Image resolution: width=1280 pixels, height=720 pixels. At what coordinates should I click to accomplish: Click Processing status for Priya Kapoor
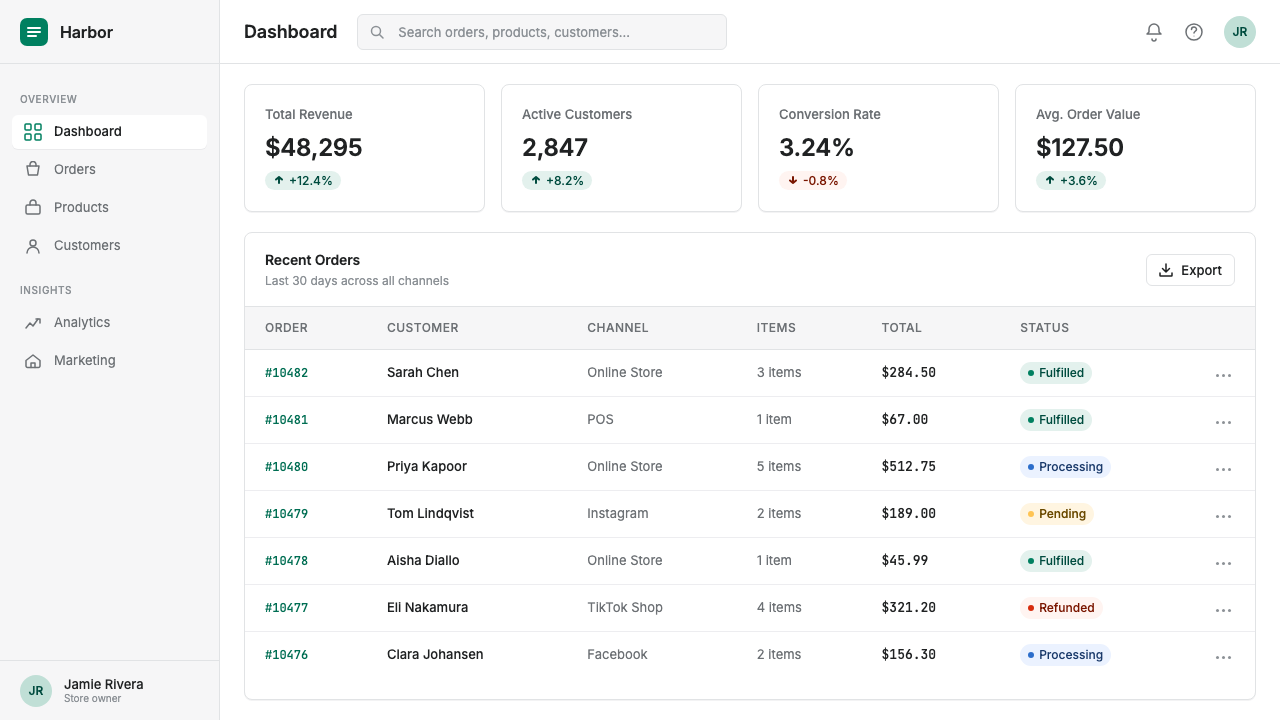1065,467
